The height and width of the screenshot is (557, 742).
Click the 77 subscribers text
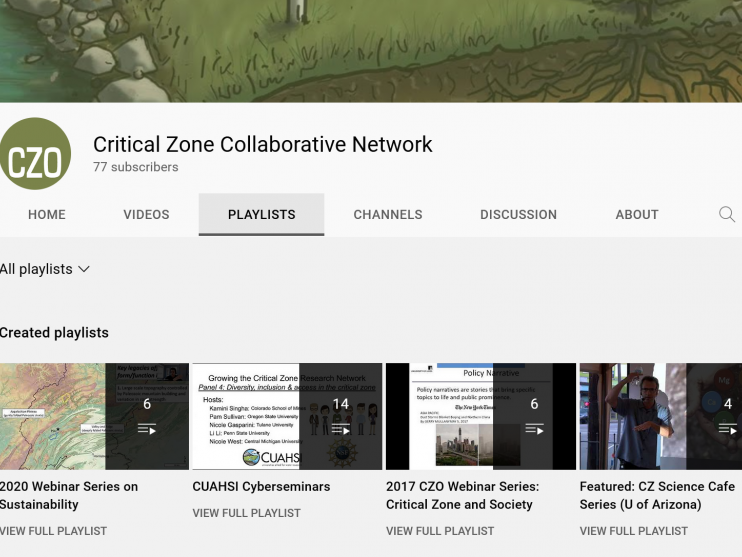136,167
